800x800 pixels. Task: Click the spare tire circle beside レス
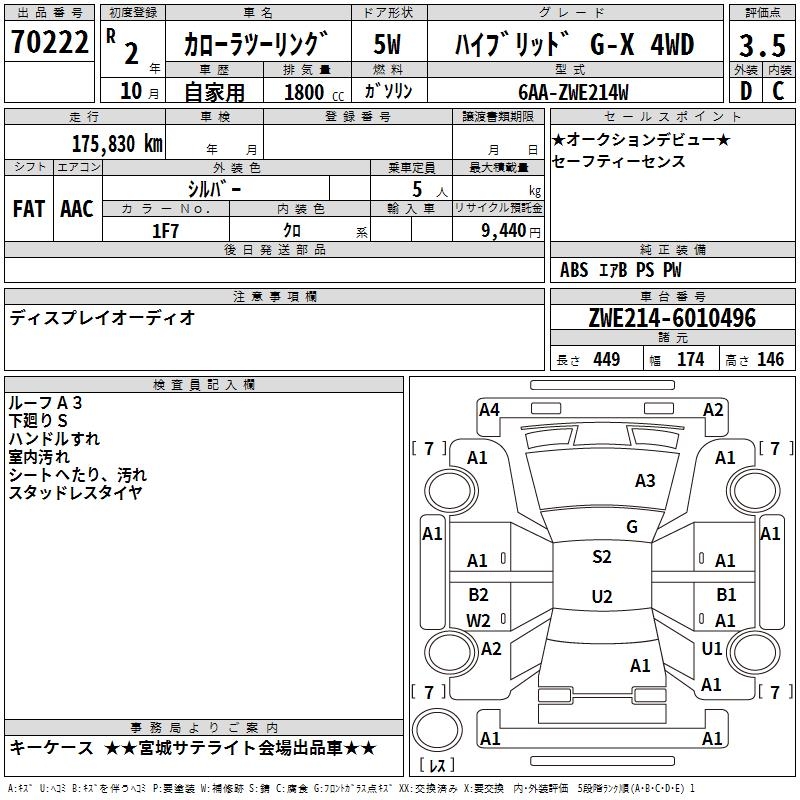click(x=439, y=728)
